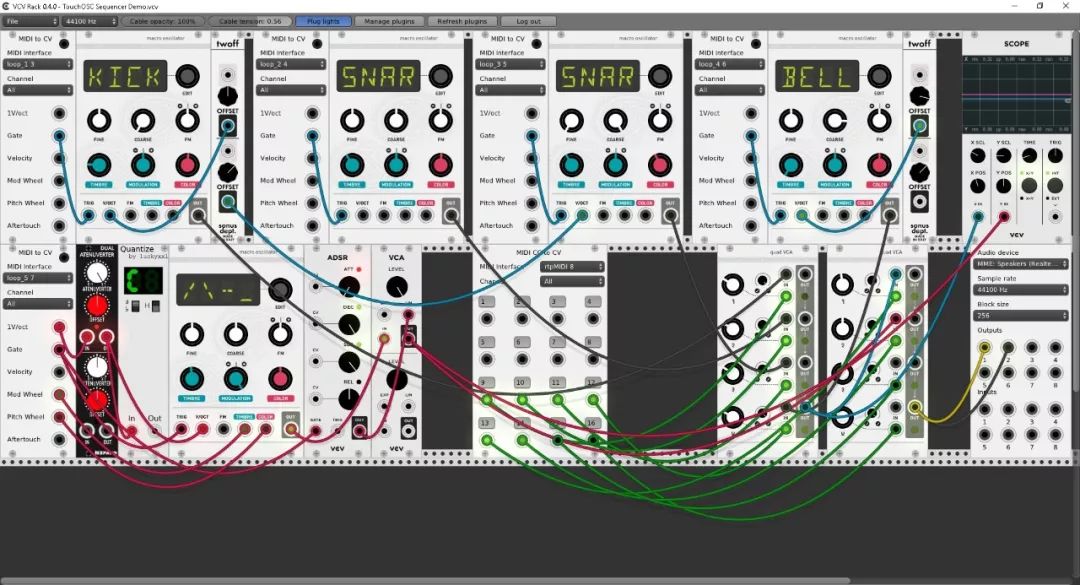Click Scope X SCL knob

(977, 156)
